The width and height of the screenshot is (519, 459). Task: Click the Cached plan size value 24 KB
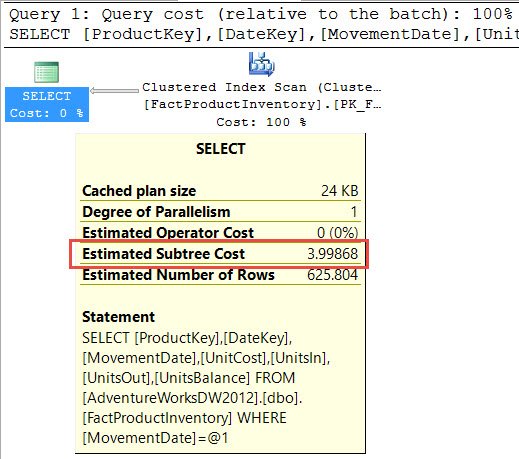pos(340,191)
